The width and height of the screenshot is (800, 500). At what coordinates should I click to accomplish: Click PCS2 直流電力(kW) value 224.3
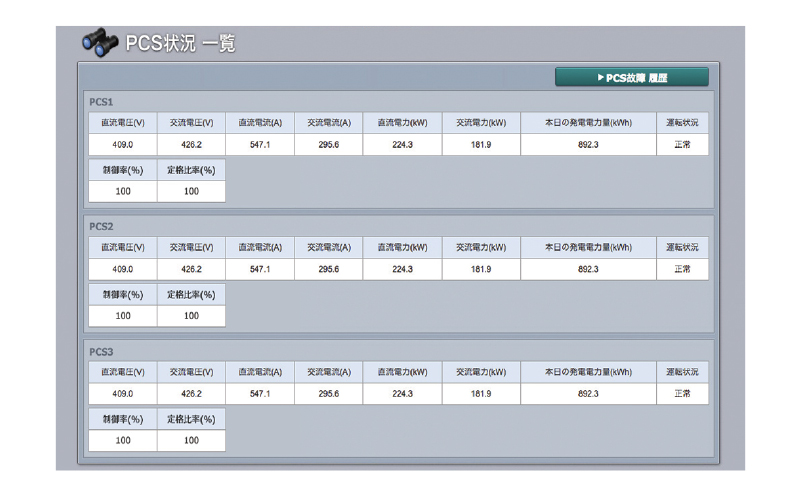[x=403, y=269]
